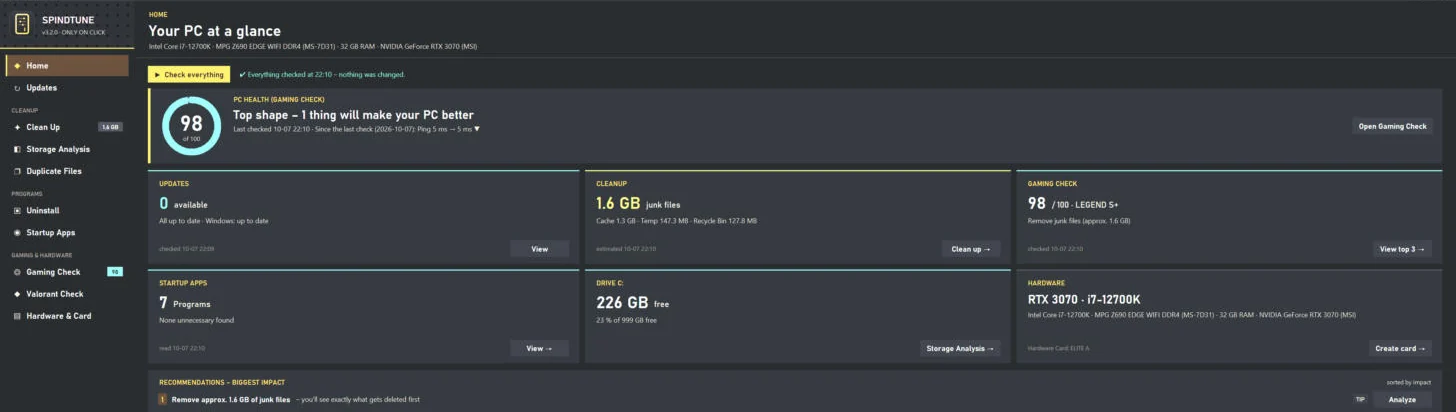
Task: Click the Home diamond icon in sidebar
Action: pyautogui.click(x=17, y=66)
